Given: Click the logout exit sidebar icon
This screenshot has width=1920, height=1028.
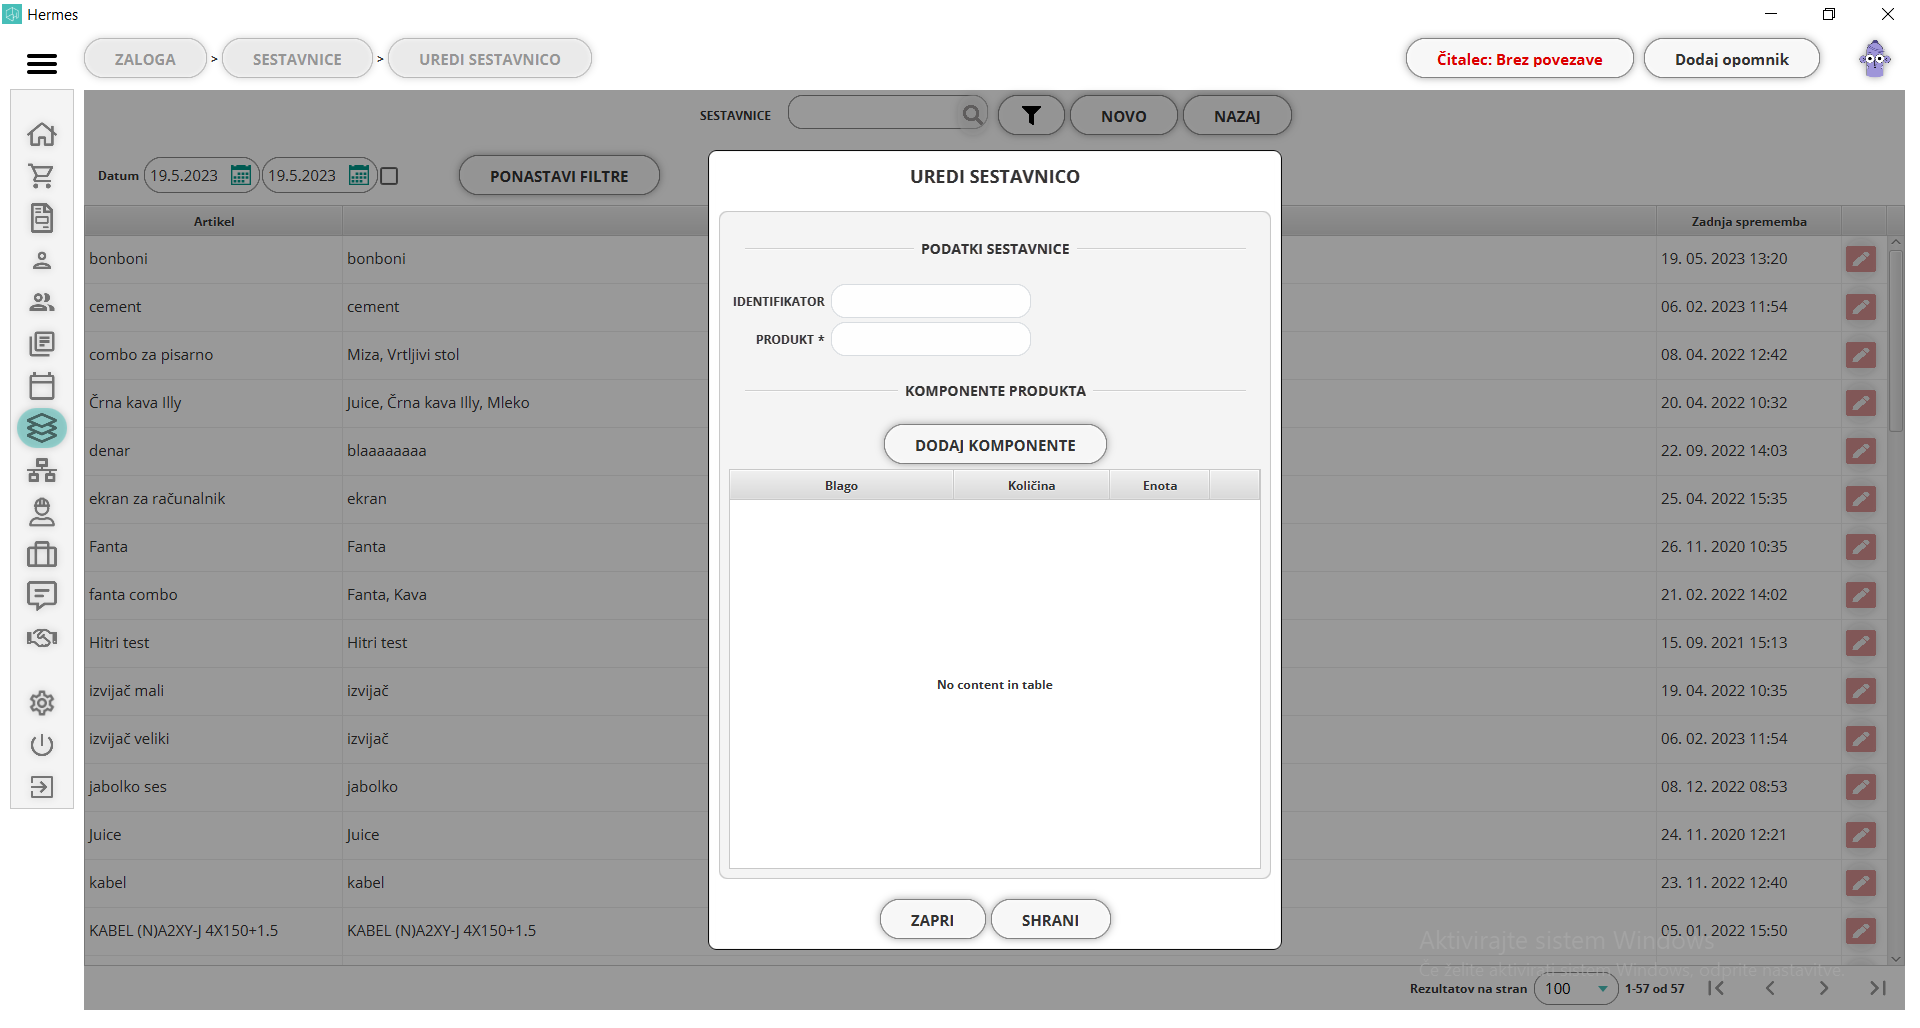Looking at the screenshot, I should pos(42,787).
